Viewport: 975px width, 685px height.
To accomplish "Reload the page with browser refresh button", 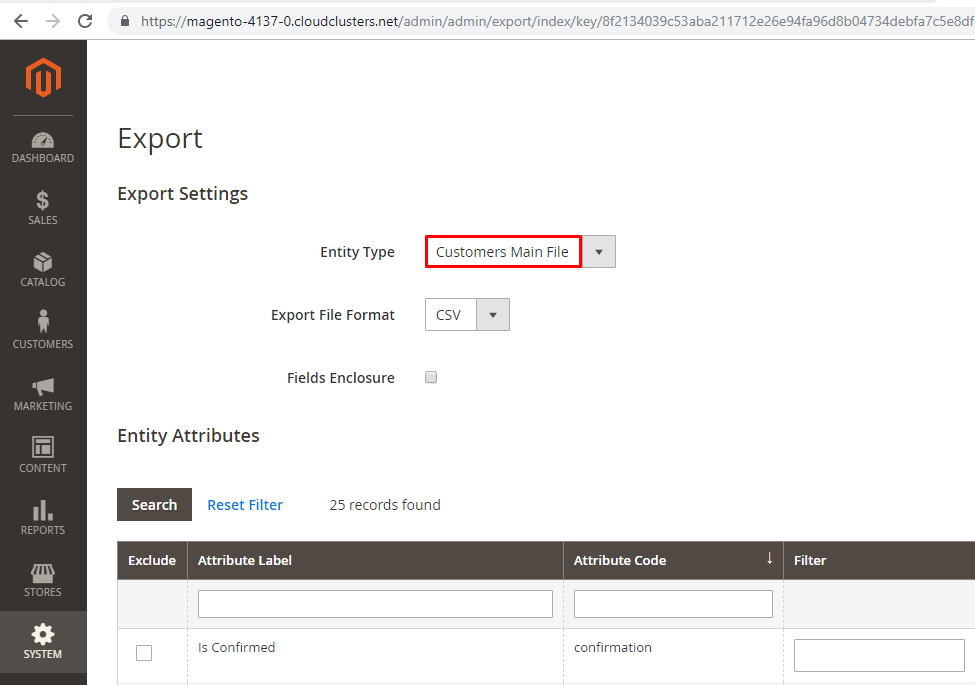I will click(x=85, y=20).
